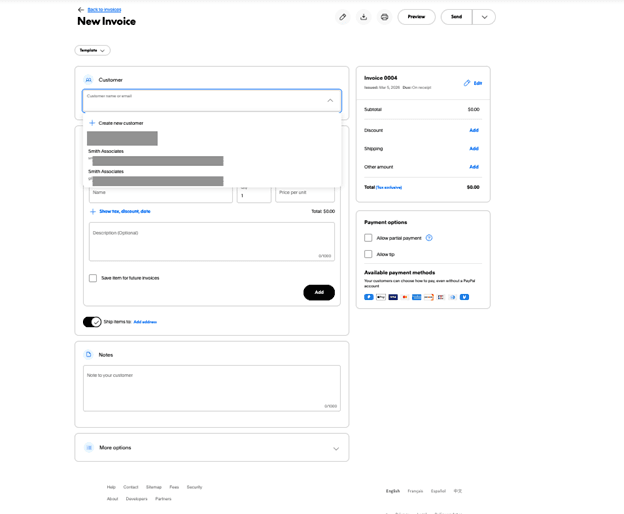Click the Note to your customer field
This screenshot has height=514, width=624.
coord(212,388)
